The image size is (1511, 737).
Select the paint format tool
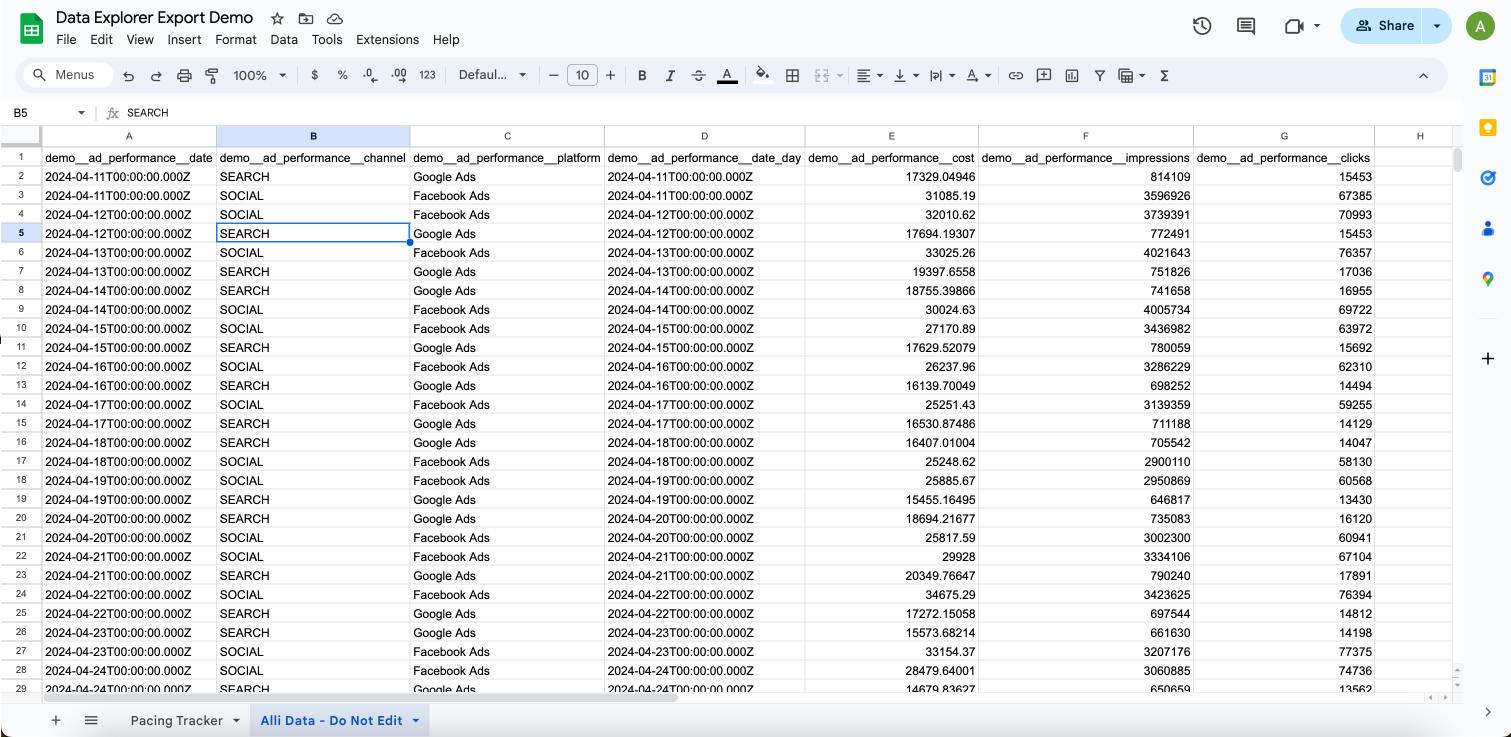(x=211, y=75)
